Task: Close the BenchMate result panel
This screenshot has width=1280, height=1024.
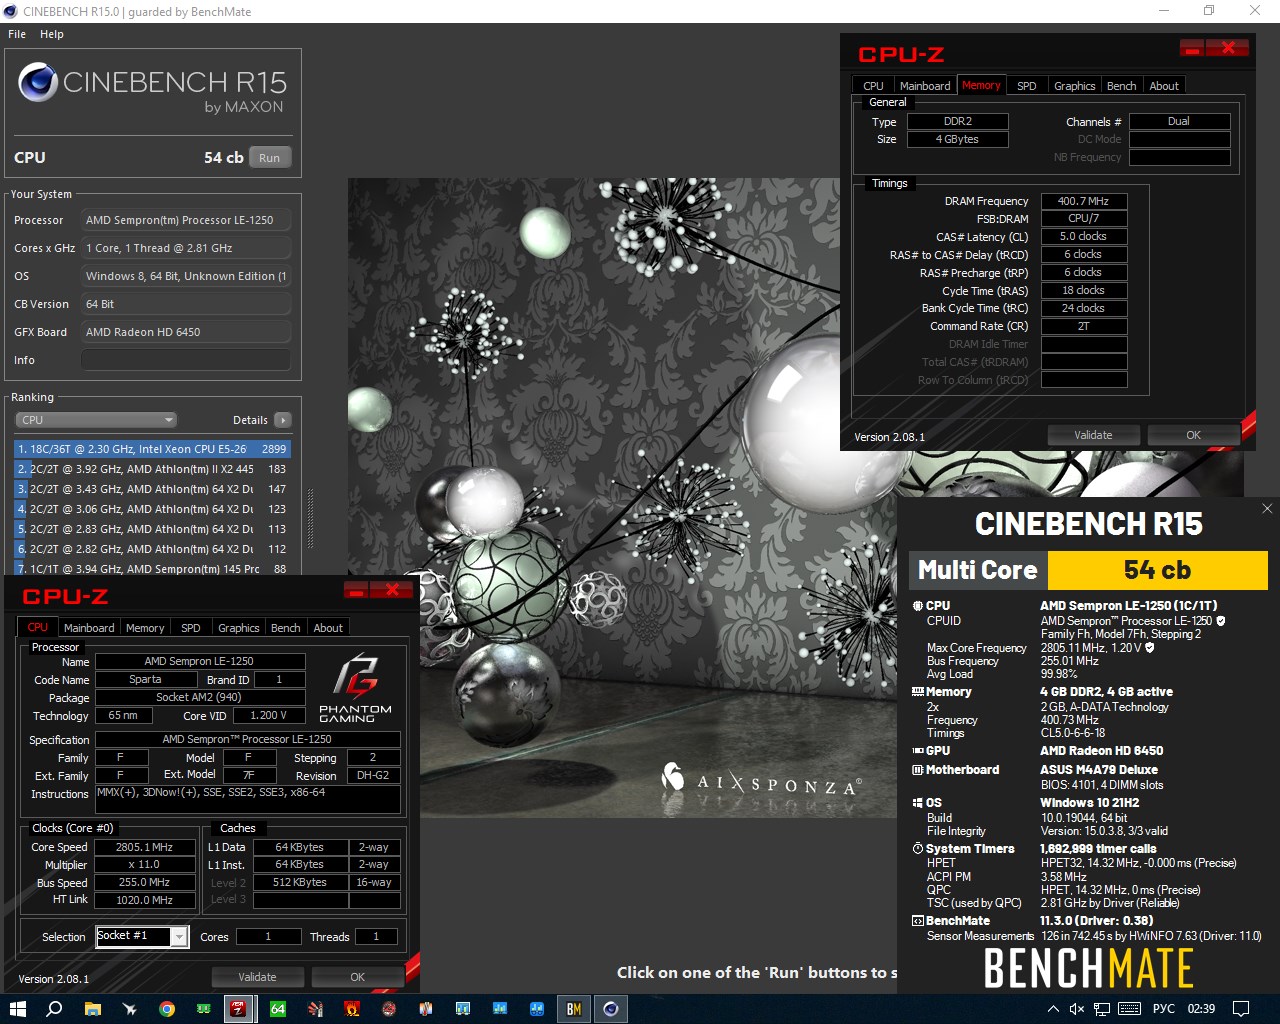Action: [1267, 509]
